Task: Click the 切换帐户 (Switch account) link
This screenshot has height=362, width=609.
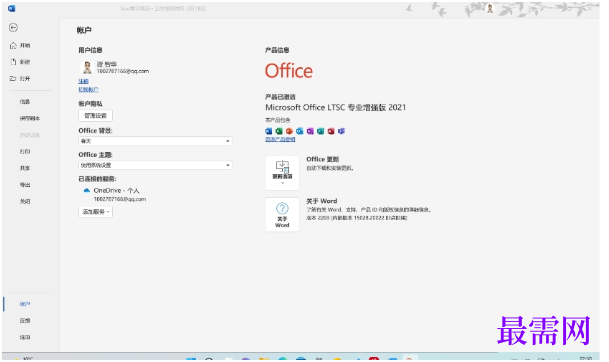Action: click(88, 89)
